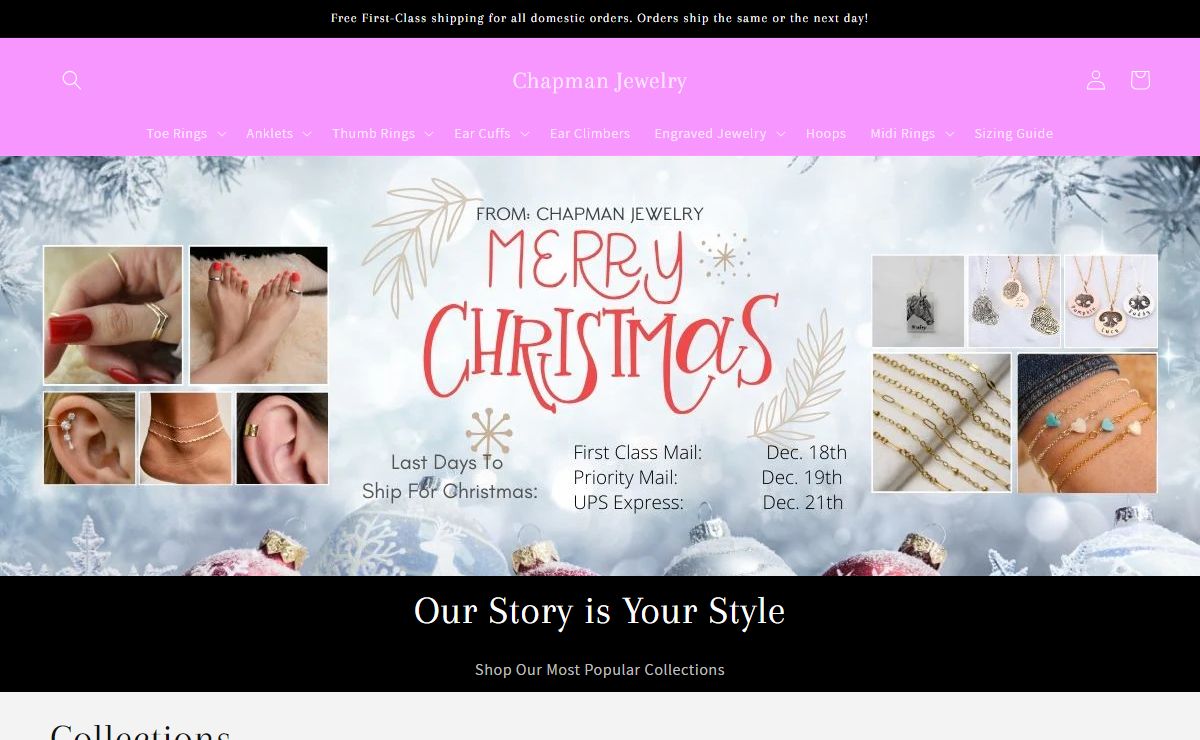Viewport: 1200px width, 740px height.
Task: Open the shopping cart icon
Action: [x=1140, y=80]
